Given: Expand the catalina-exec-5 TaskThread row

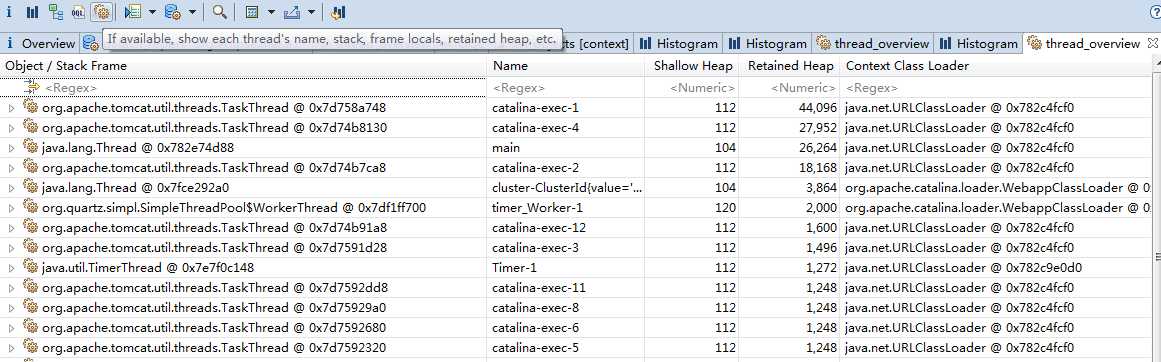Looking at the screenshot, I should 11,348.
